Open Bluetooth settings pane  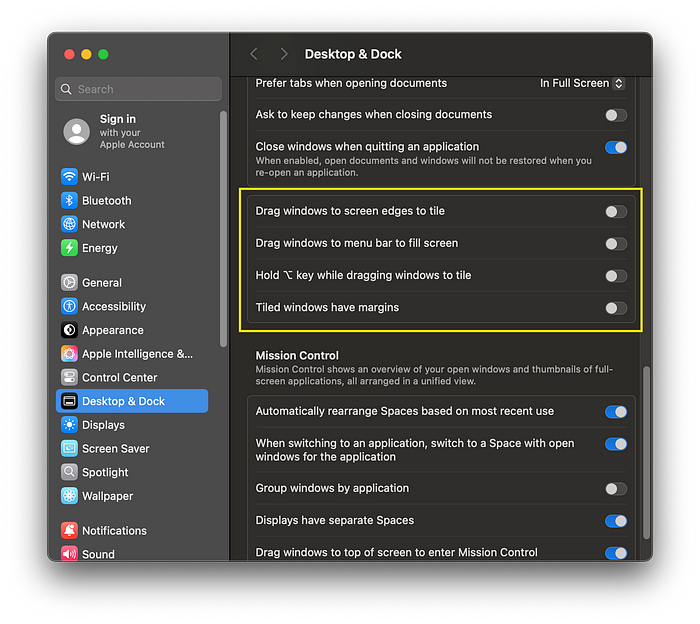[x=132, y=200]
